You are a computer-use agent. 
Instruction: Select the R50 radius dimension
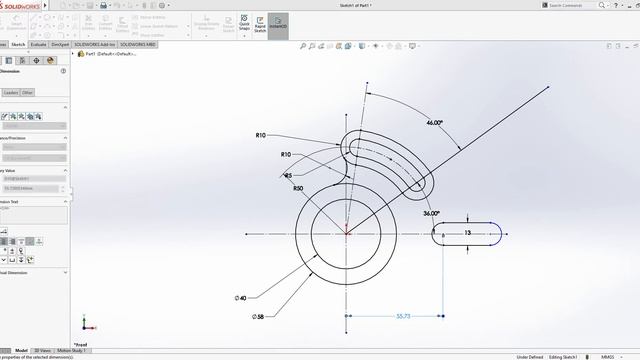click(298, 188)
